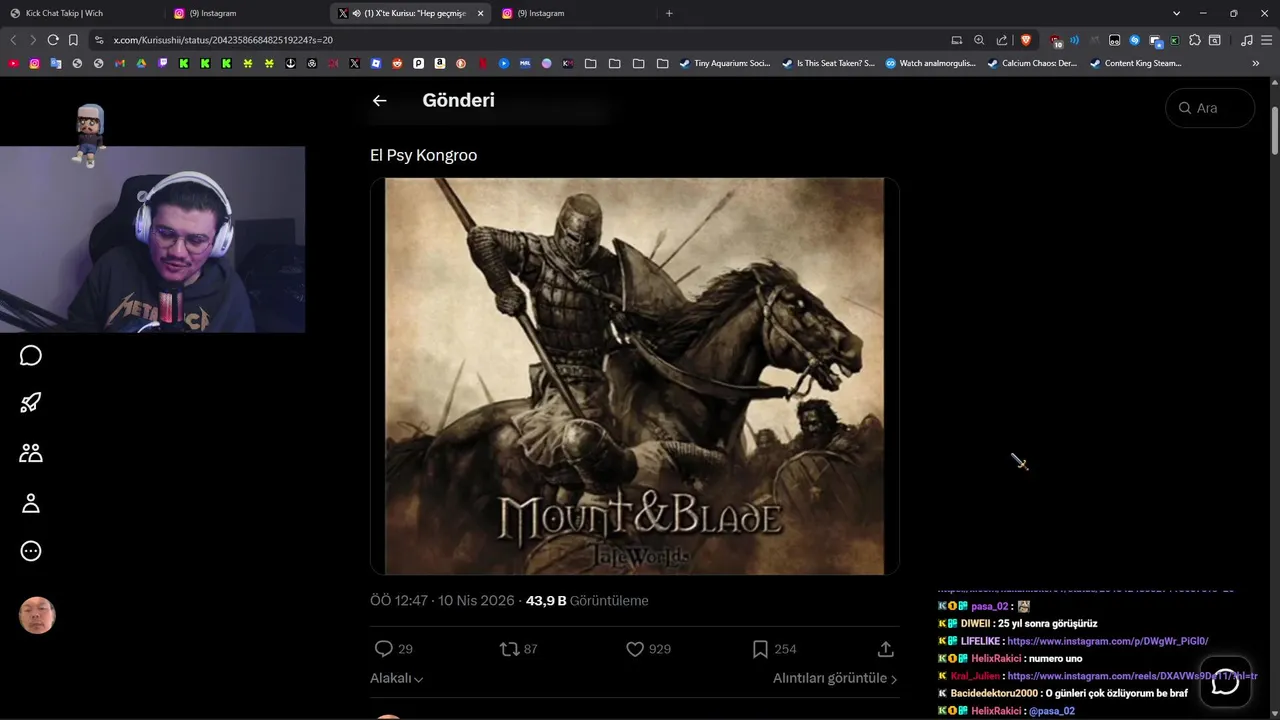Click the bookmark page icon beside reload

[x=73, y=40]
